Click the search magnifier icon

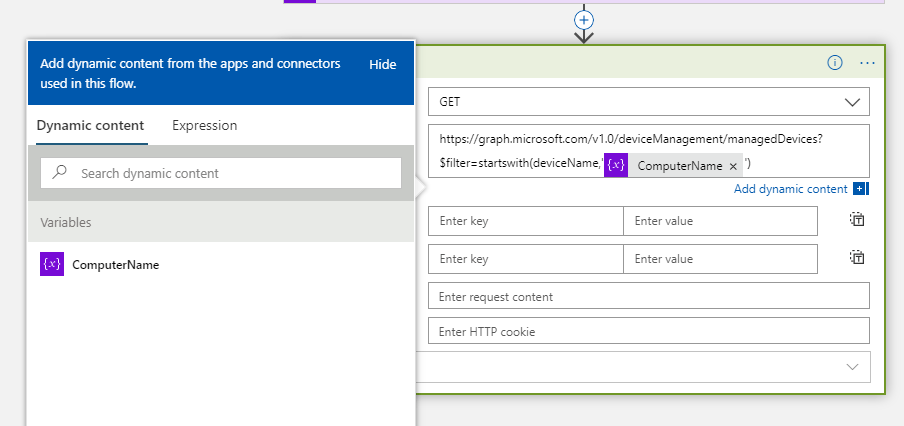point(60,173)
